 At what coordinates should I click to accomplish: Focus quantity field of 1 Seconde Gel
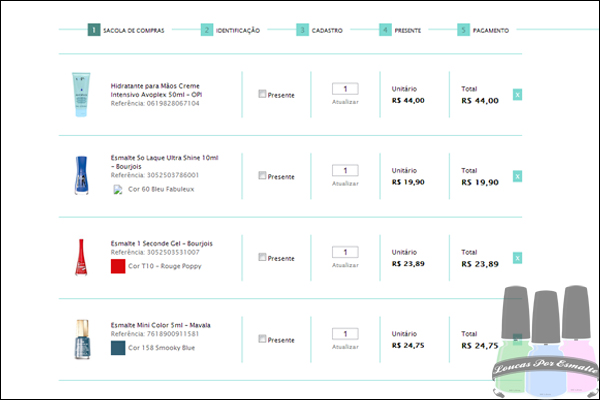345,252
